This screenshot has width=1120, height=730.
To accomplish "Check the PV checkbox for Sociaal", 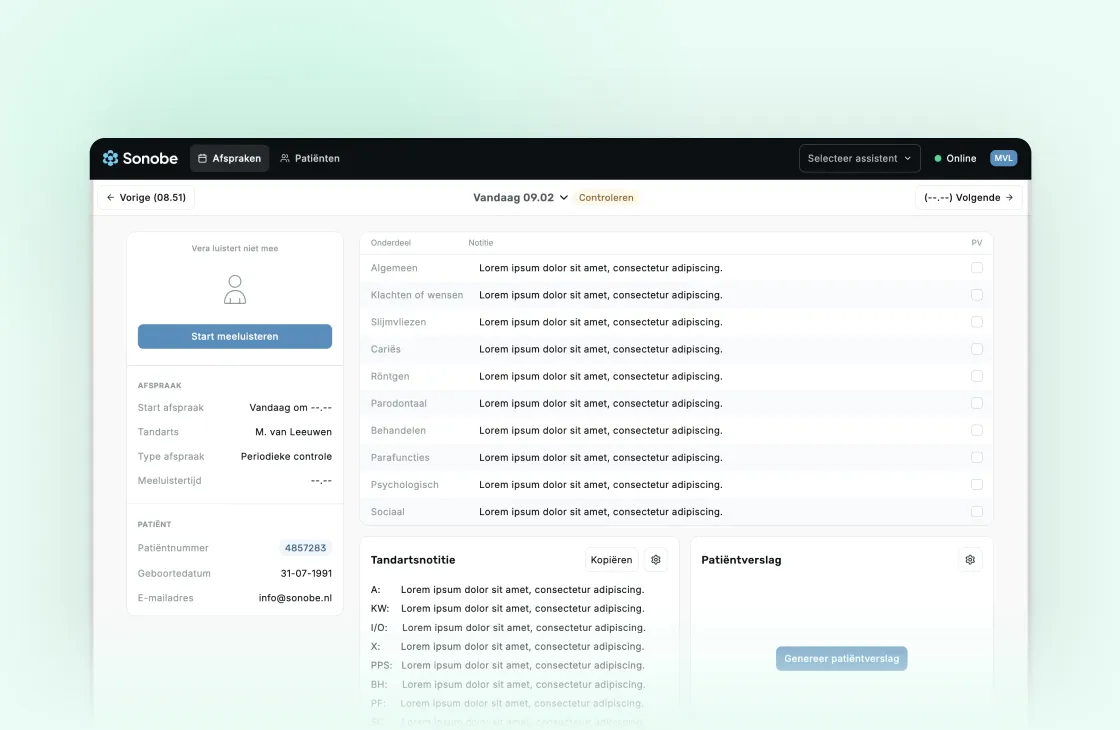I will tap(977, 511).
